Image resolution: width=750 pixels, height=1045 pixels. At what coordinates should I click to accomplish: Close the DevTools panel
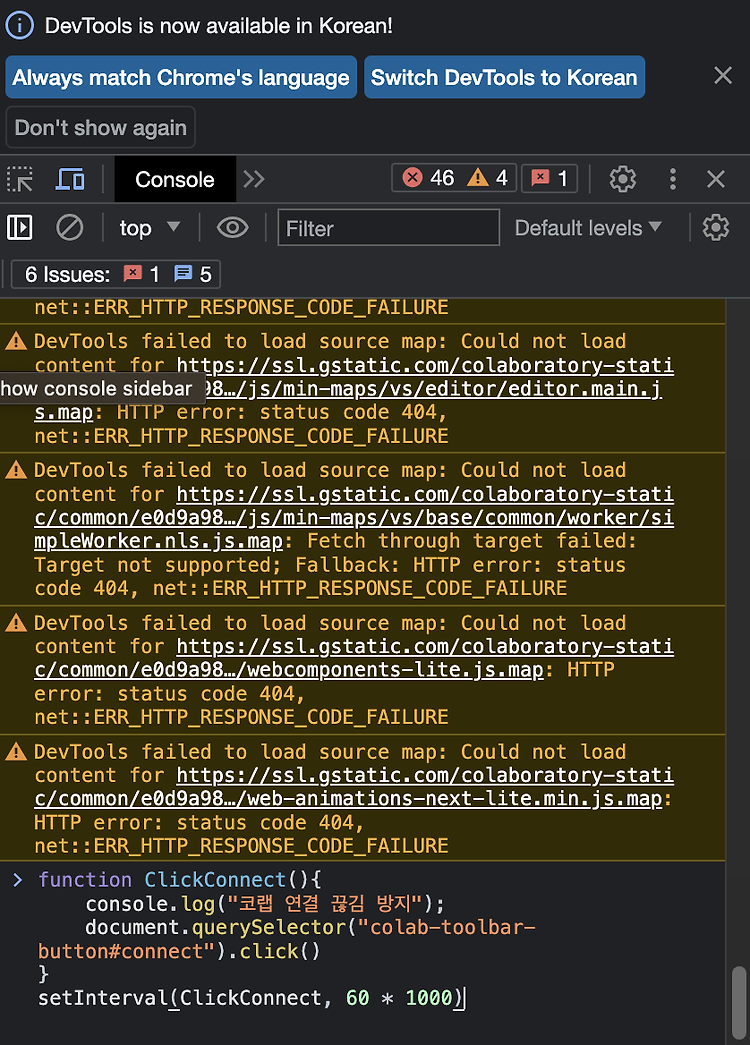(716, 179)
